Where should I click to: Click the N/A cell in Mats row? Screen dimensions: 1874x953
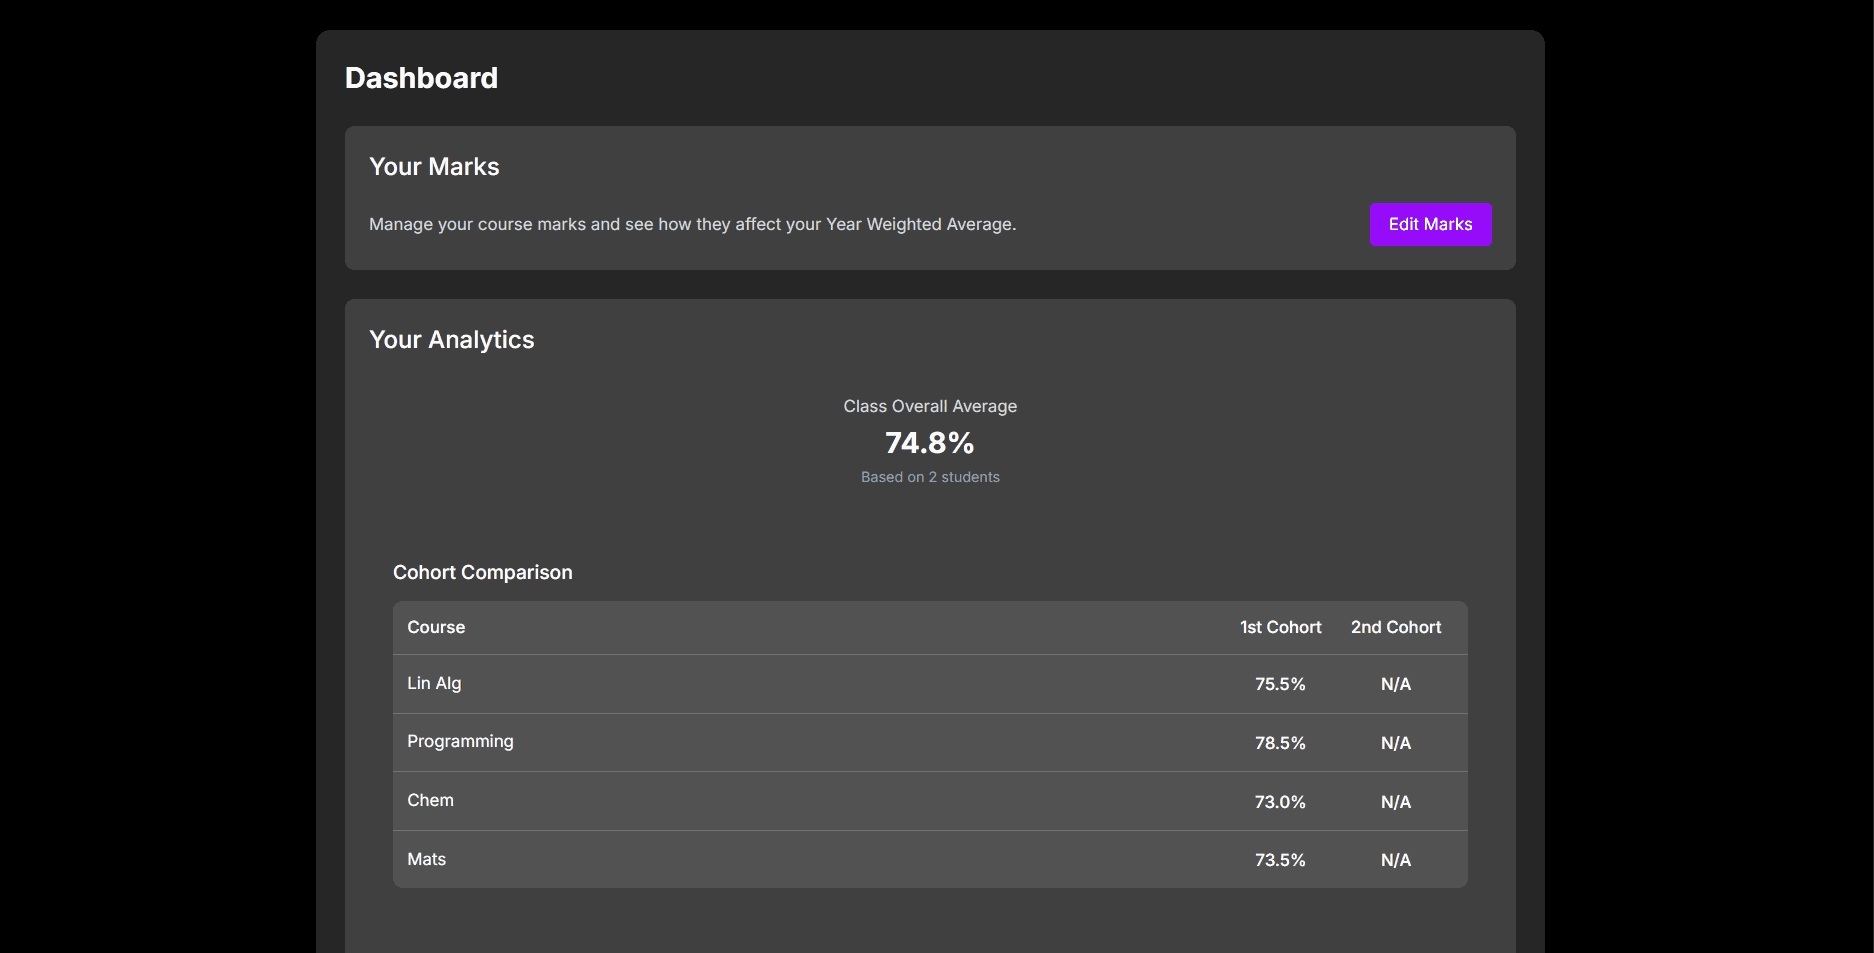pos(1396,860)
